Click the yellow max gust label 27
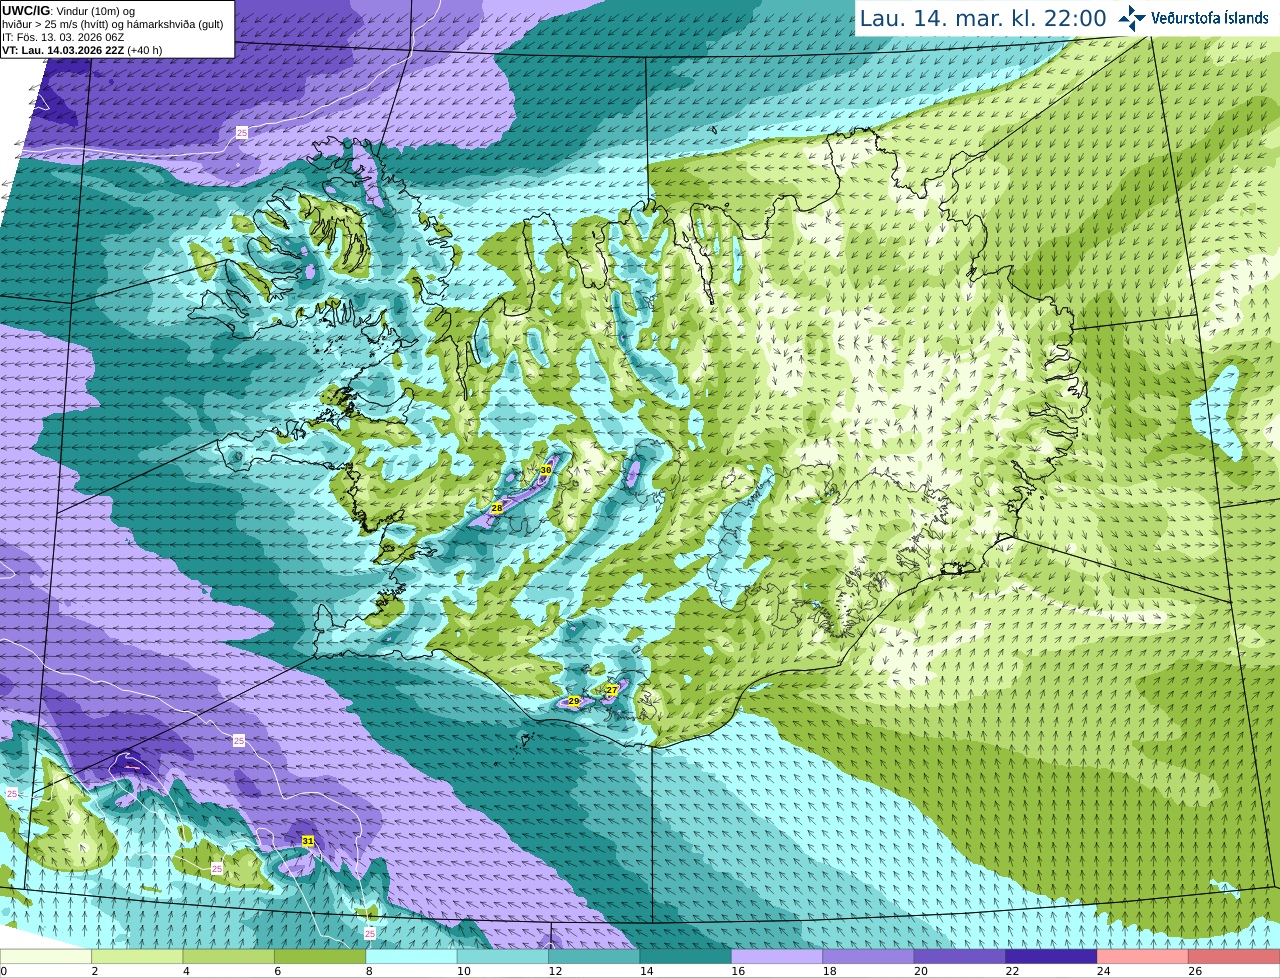Image resolution: width=1280 pixels, height=978 pixels. (612, 689)
